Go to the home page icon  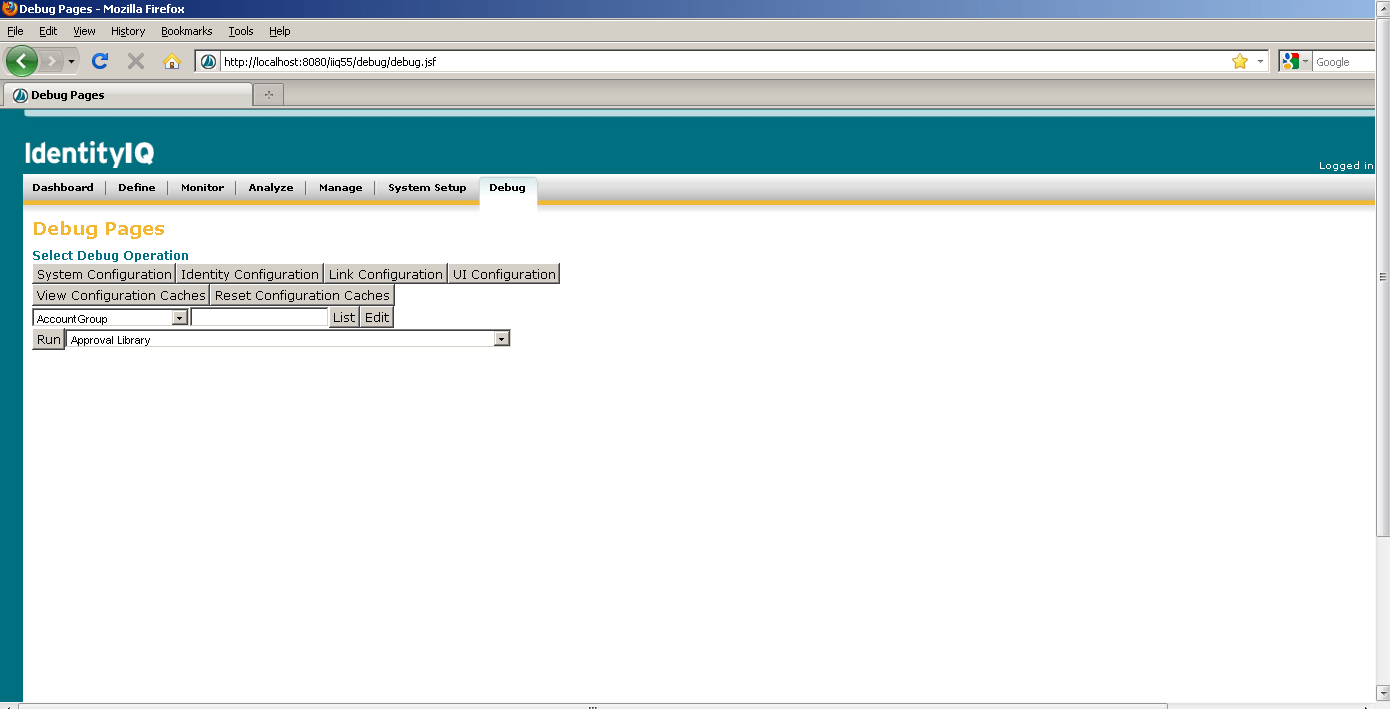pyautogui.click(x=171, y=61)
